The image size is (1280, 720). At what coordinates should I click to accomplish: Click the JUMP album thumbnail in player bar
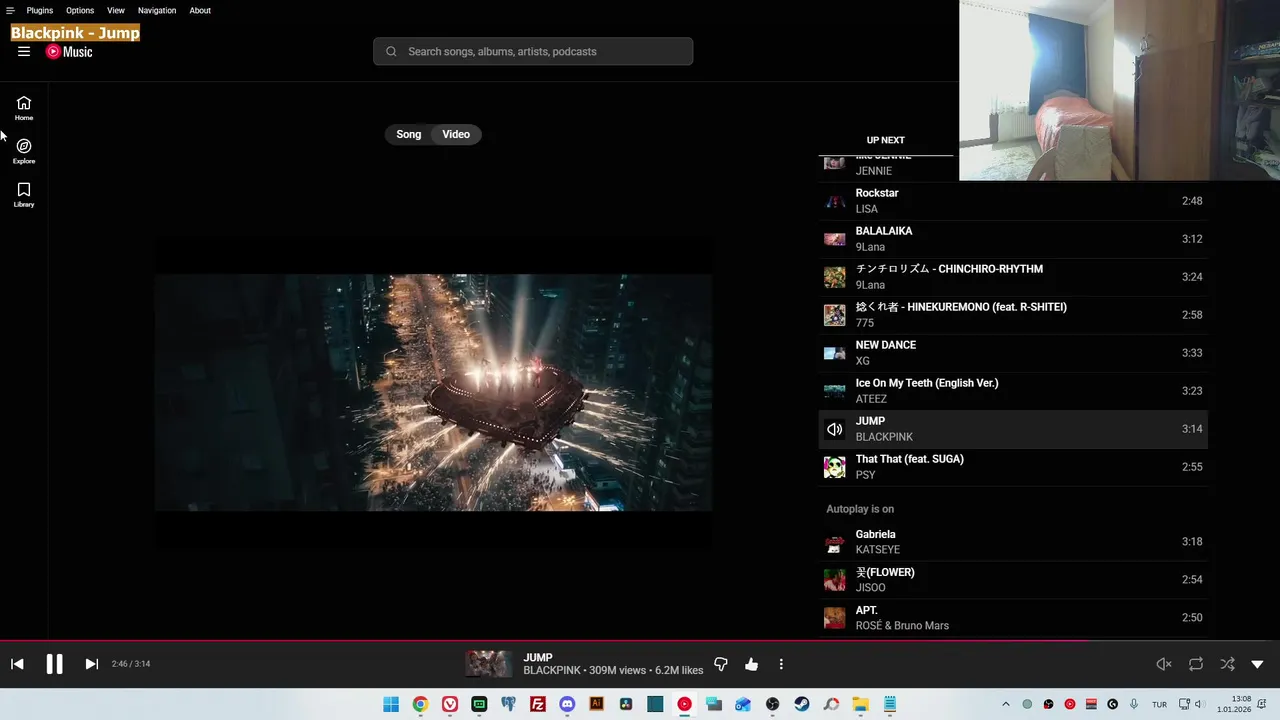coord(488,664)
